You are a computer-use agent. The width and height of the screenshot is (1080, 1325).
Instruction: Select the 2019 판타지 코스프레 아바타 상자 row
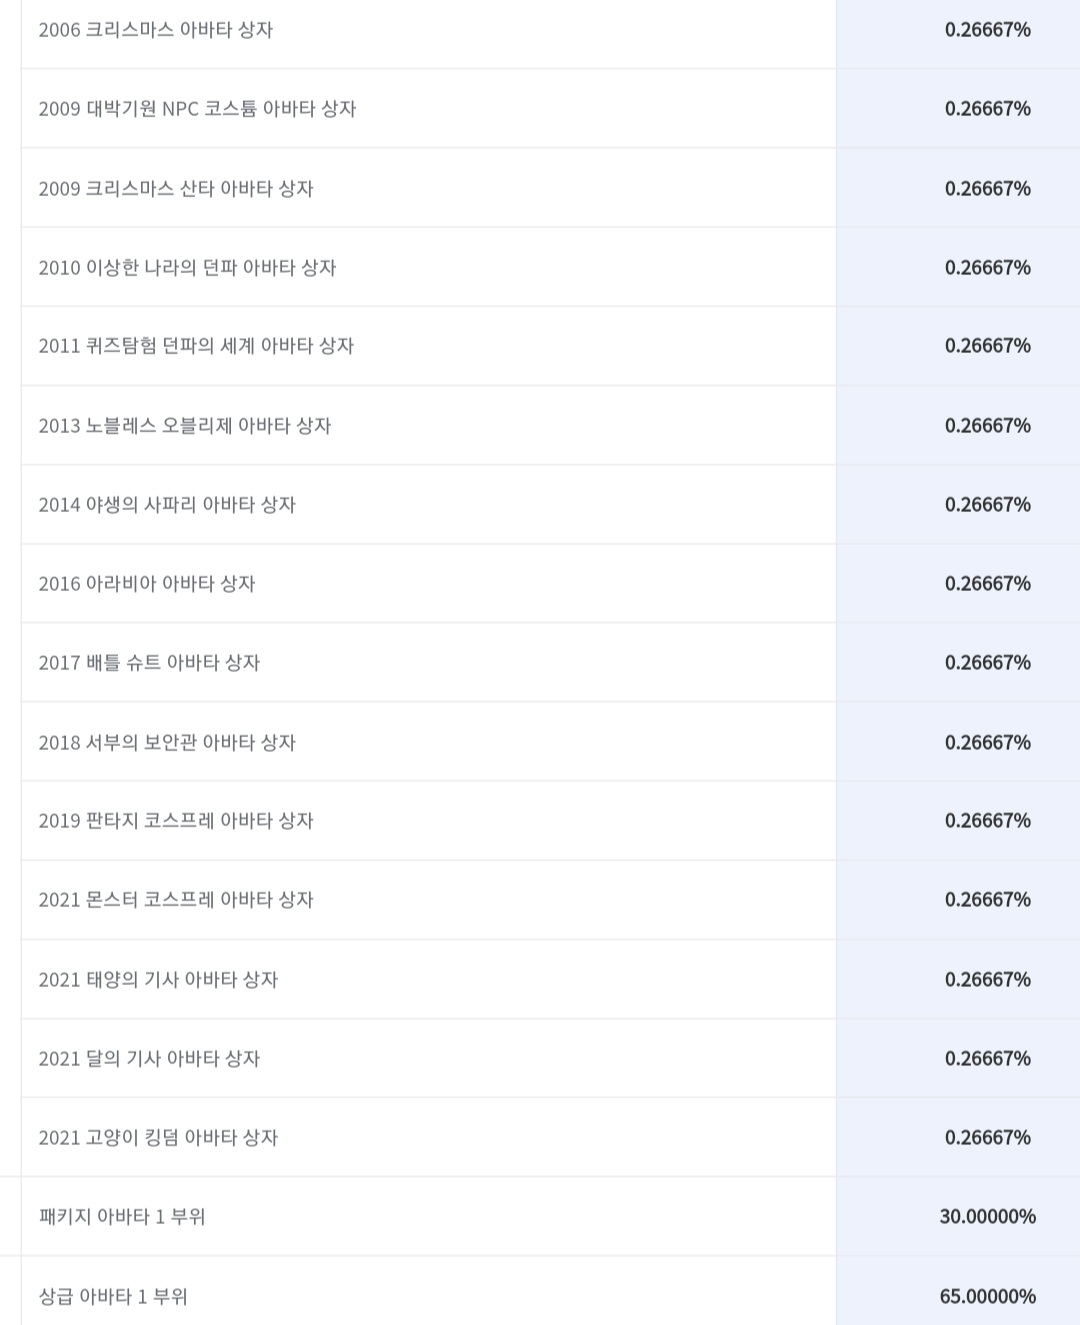tap(550, 820)
